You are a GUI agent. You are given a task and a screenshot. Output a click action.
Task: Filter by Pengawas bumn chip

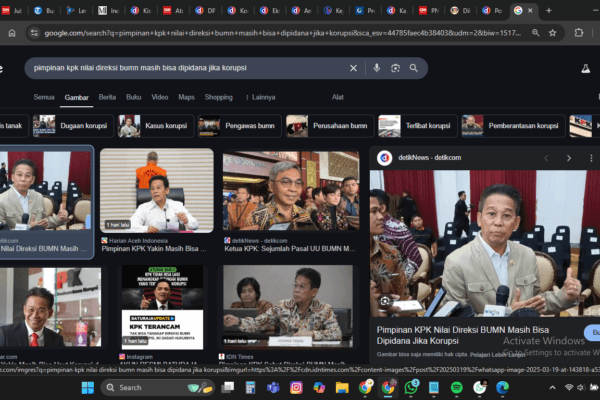point(240,126)
